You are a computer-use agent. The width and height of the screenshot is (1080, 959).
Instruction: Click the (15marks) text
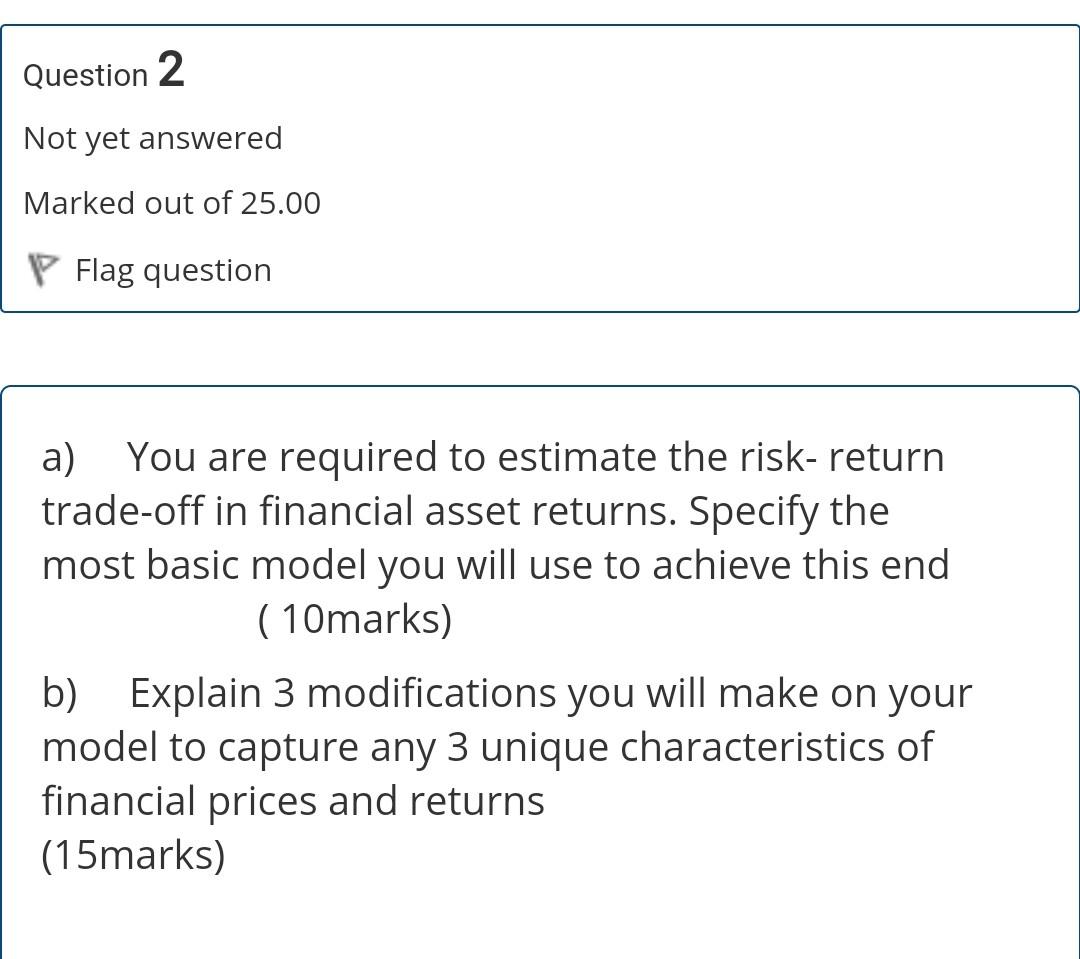point(134,855)
